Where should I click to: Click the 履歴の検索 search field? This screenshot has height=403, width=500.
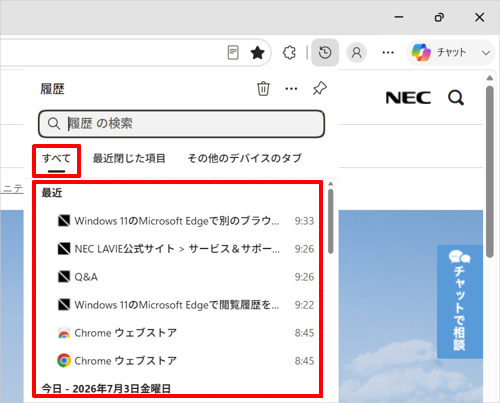(x=181, y=124)
